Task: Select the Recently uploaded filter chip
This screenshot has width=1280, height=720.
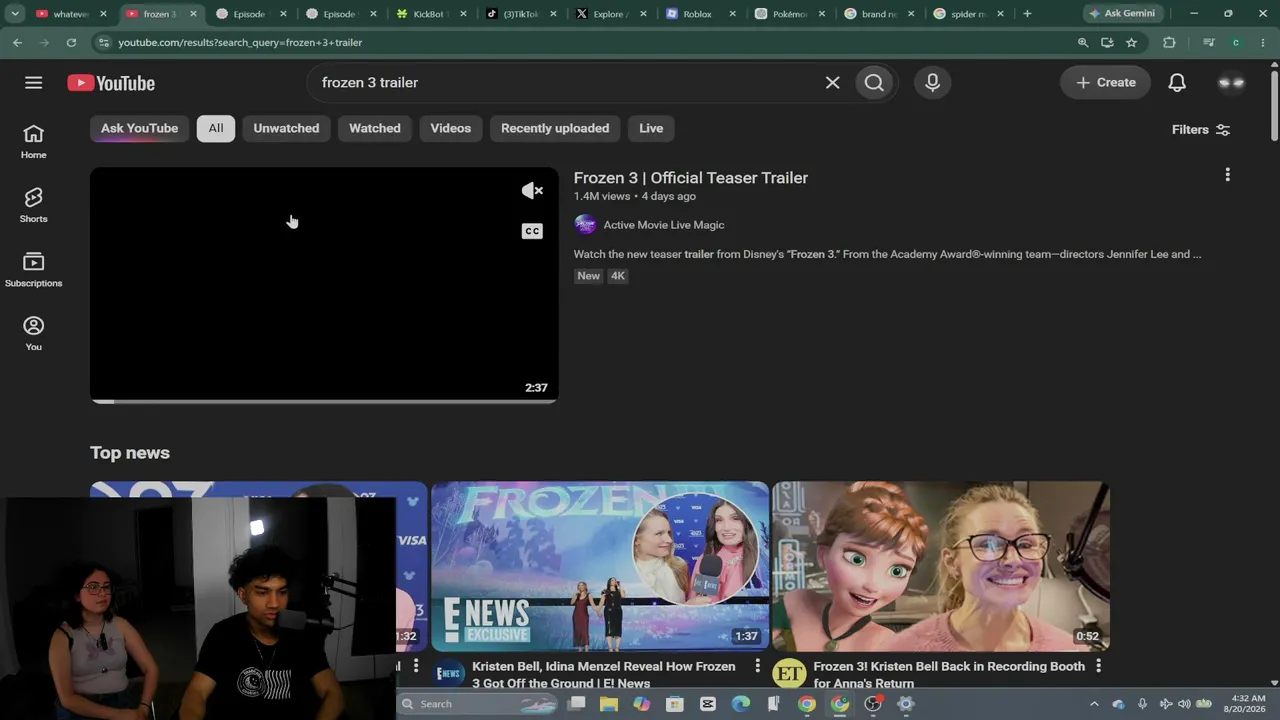Action: tap(555, 128)
